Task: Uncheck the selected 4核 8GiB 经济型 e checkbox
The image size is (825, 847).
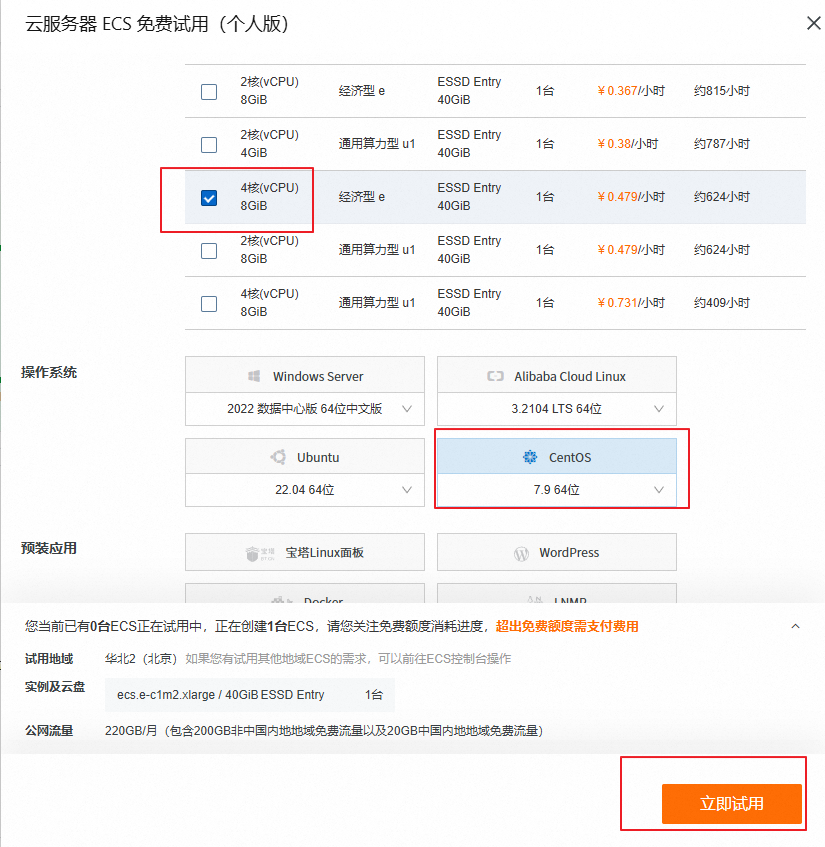Action: pyautogui.click(x=209, y=198)
